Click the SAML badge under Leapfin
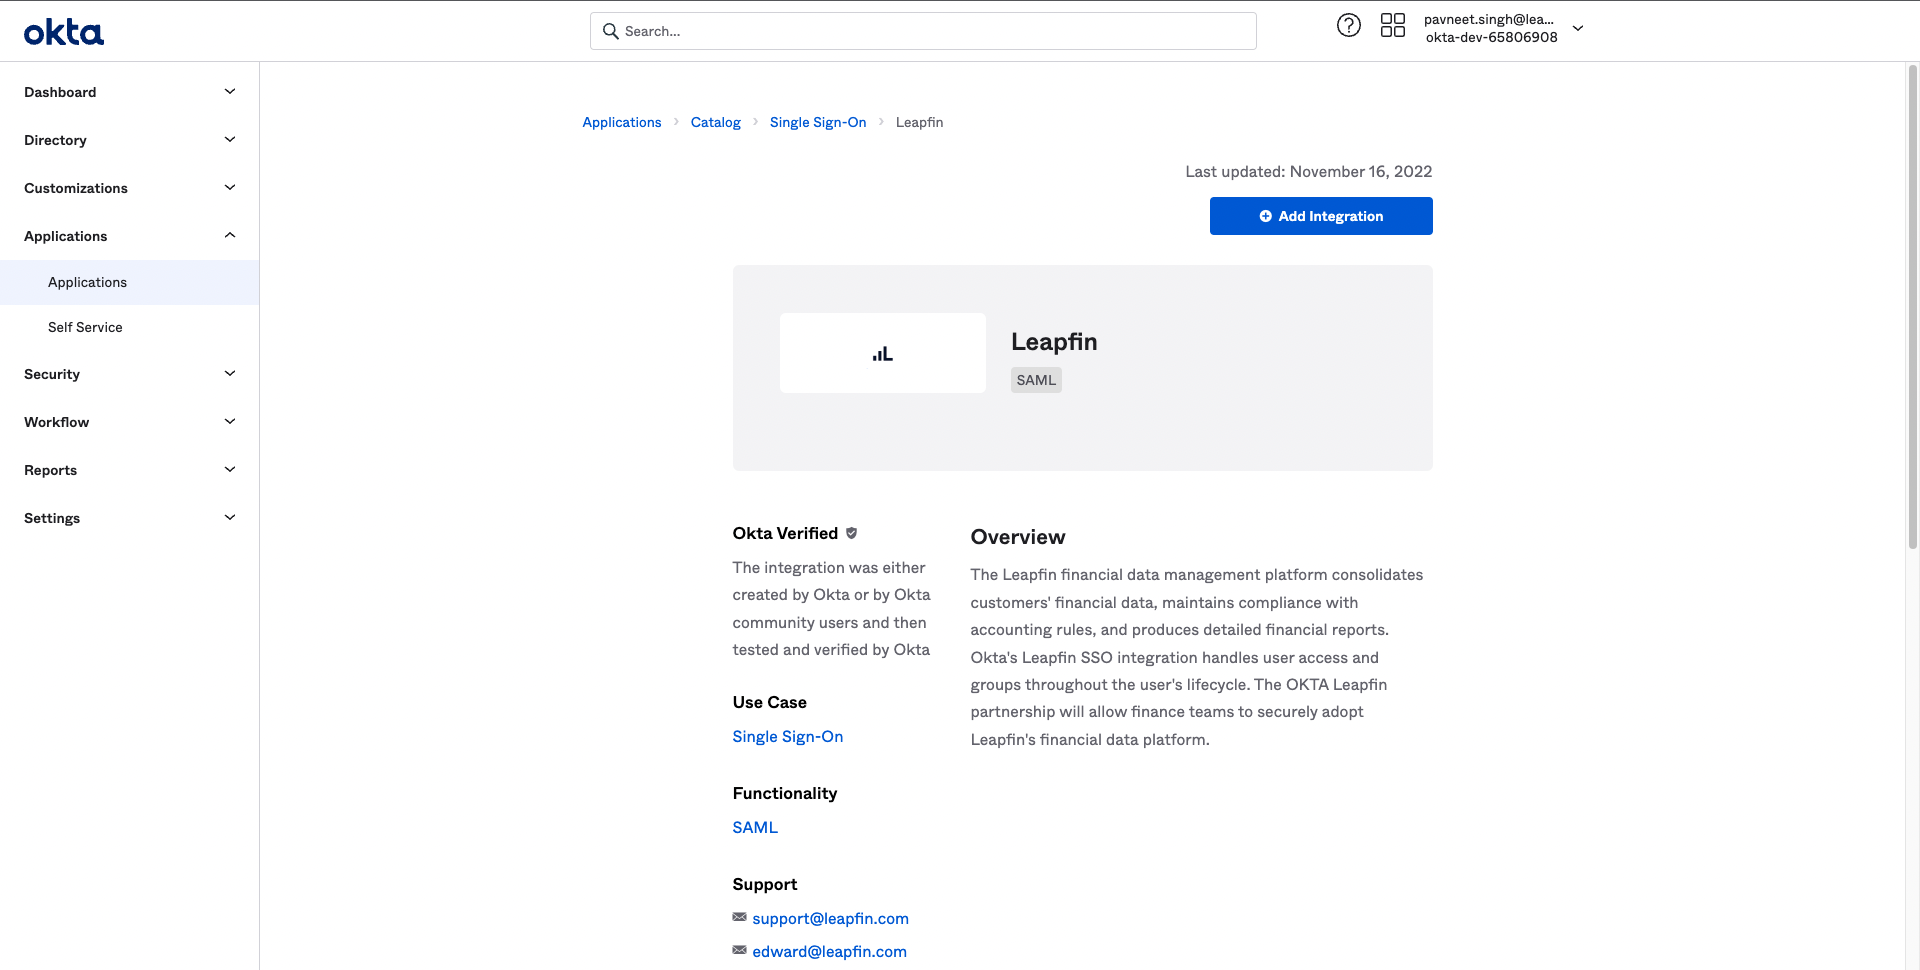 point(1036,380)
